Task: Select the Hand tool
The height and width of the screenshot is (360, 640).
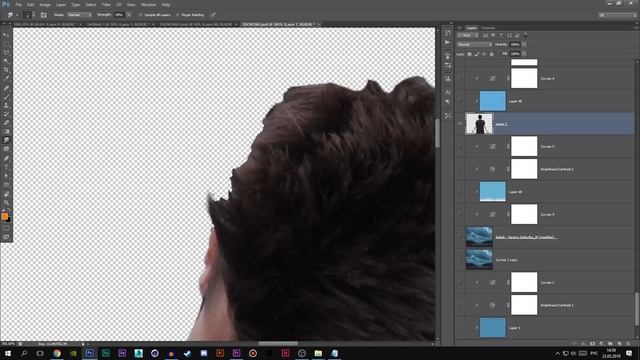Action: point(6,194)
